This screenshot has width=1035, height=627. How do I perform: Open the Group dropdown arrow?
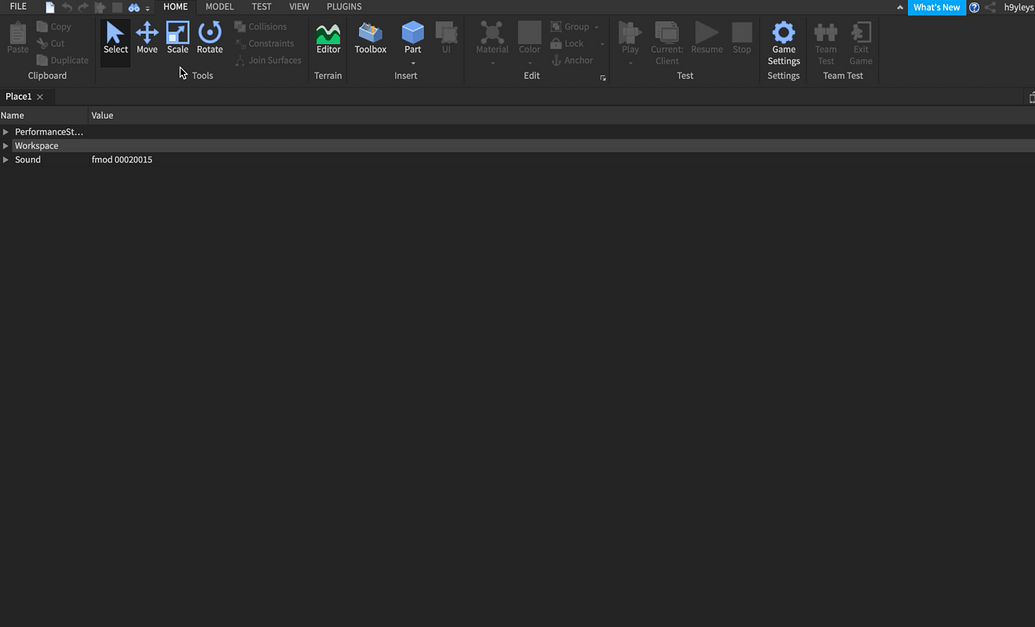point(597,27)
